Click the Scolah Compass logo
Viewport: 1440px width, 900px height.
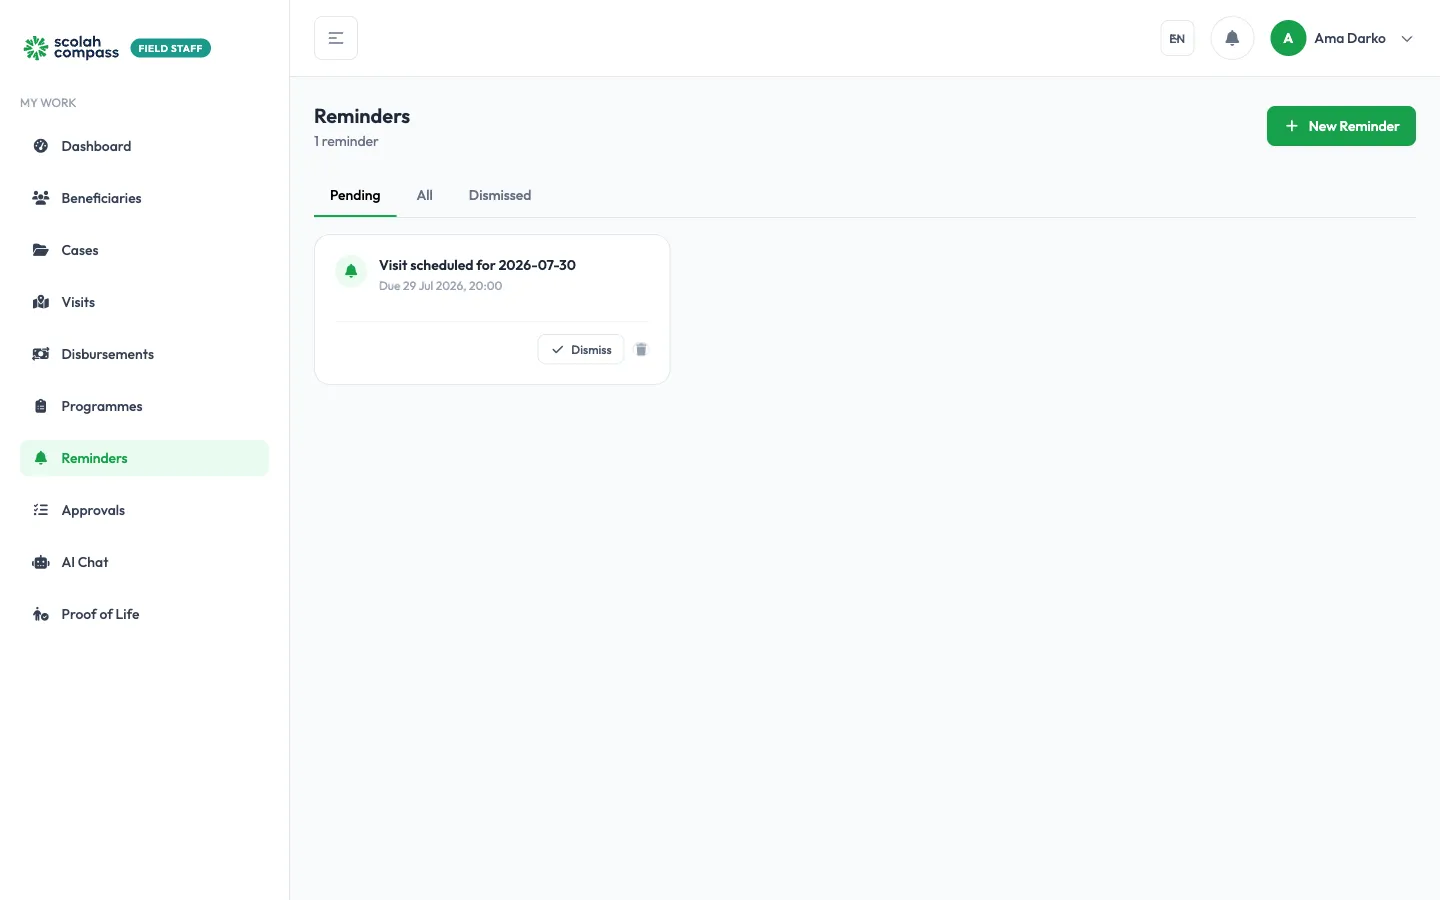[71, 48]
